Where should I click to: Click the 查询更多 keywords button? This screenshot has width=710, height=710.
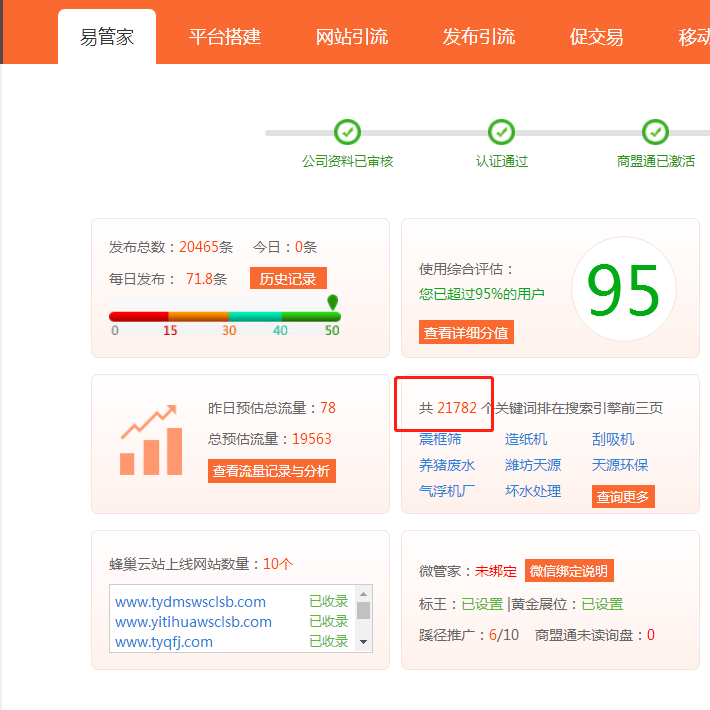[623, 496]
